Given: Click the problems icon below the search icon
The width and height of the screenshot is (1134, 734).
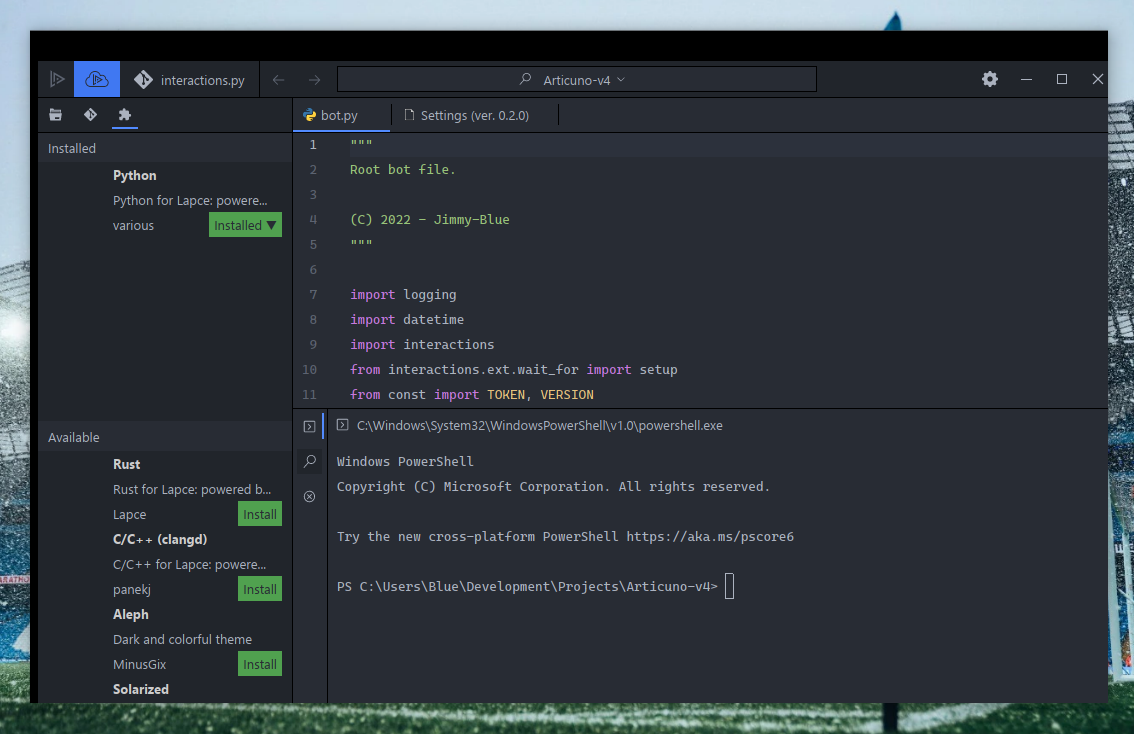Looking at the screenshot, I should (x=310, y=496).
